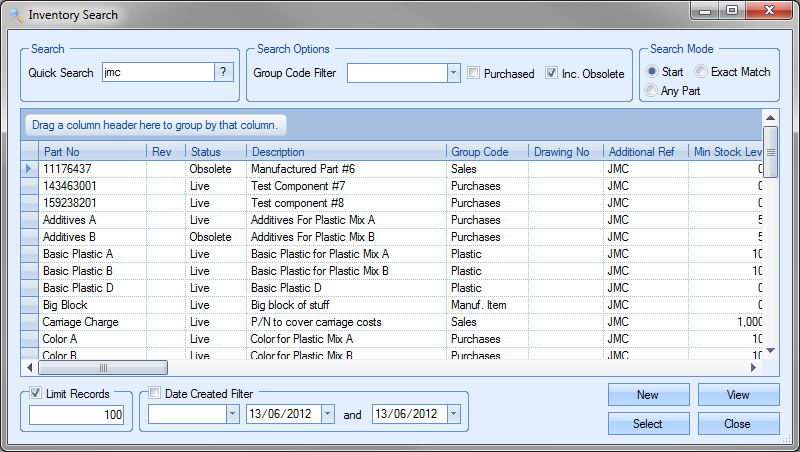Click the row selector arrow for part 11176437

(x=29, y=169)
